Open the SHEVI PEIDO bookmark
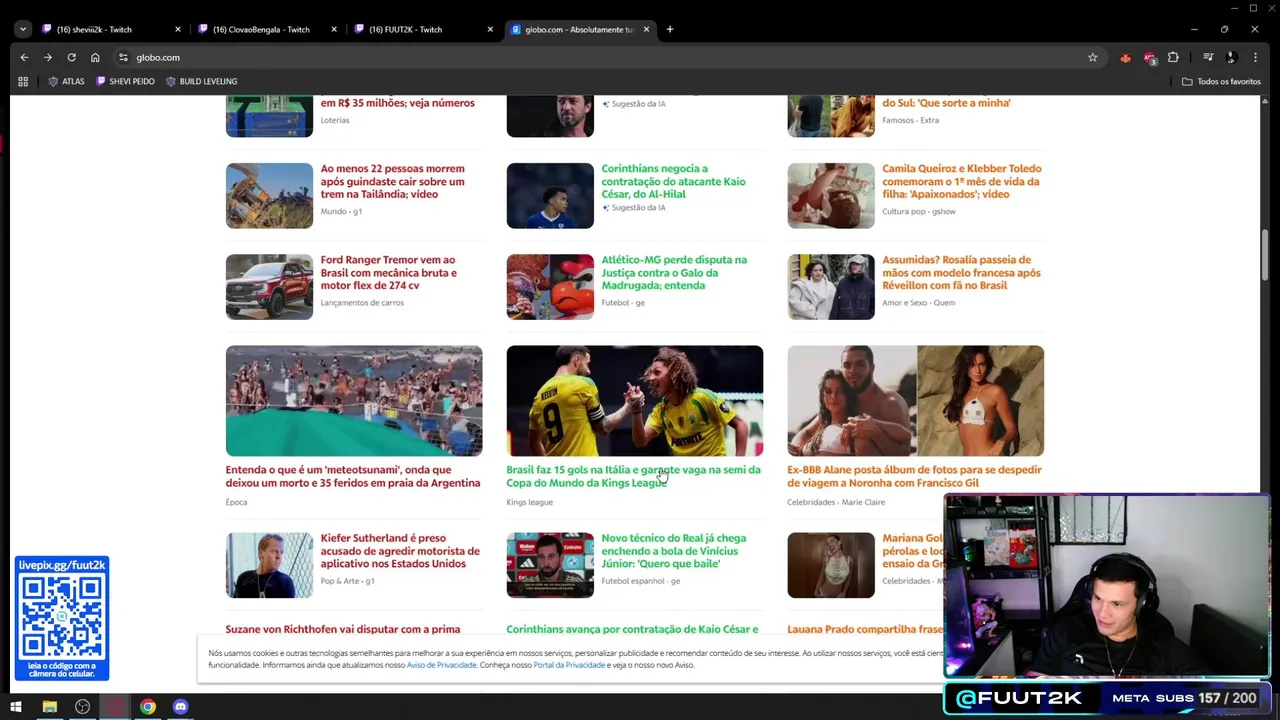Viewport: 1280px width, 720px height. click(x=125, y=81)
